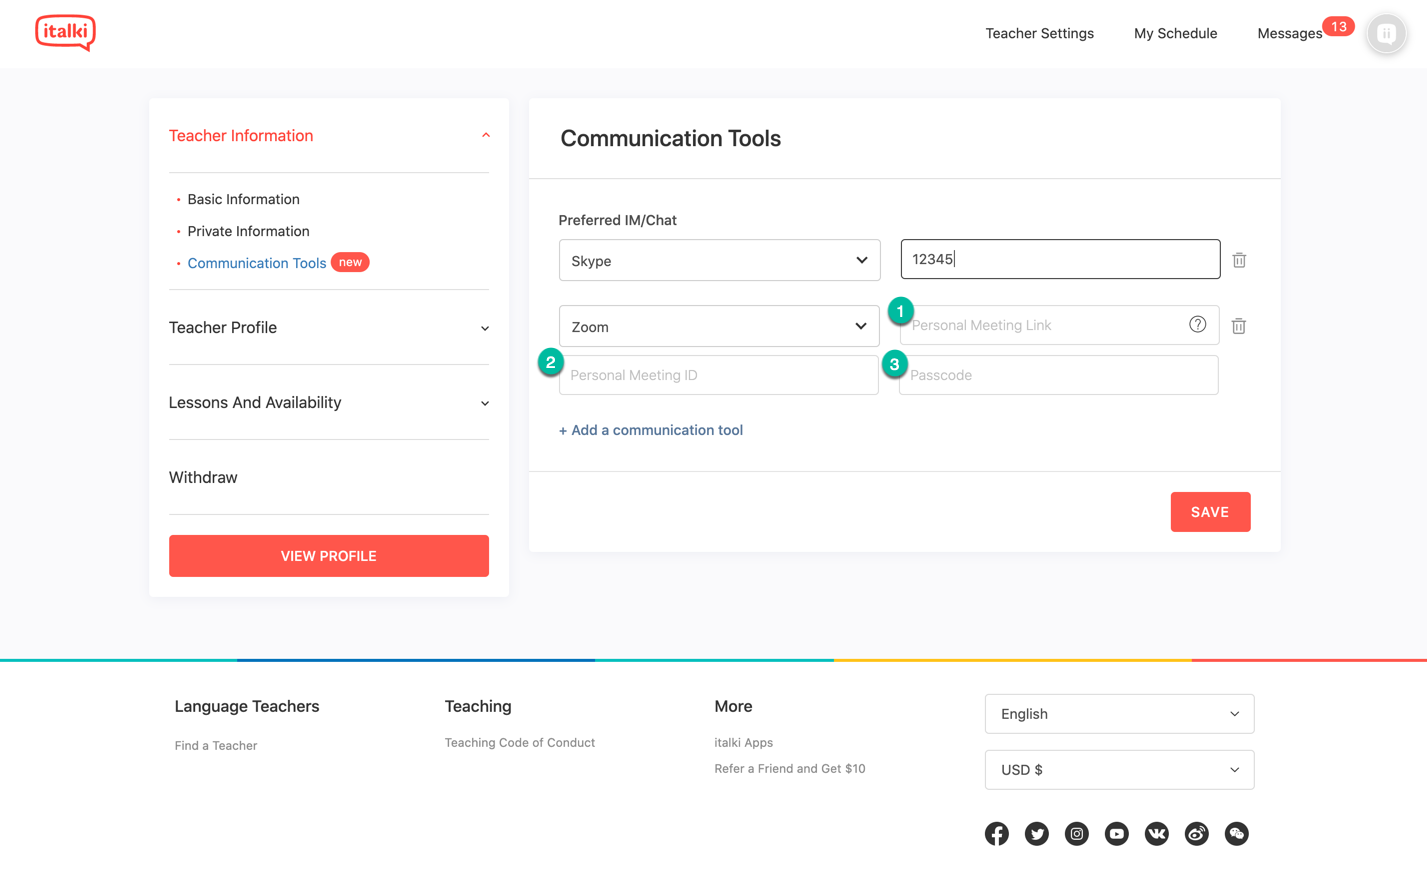Image resolution: width=1427 pixels, height=870 pixels.
Task: Click the Preferred IM/Chat label
Action: [x=617, y=220]
